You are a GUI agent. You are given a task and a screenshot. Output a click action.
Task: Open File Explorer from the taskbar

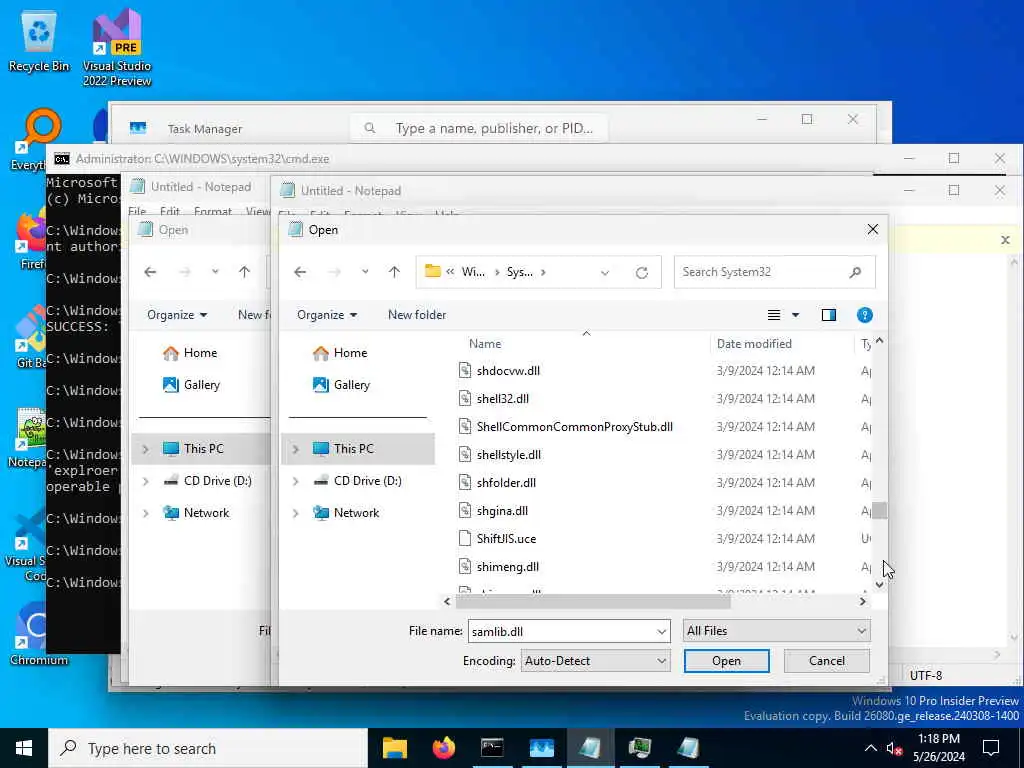click(394, 748)
